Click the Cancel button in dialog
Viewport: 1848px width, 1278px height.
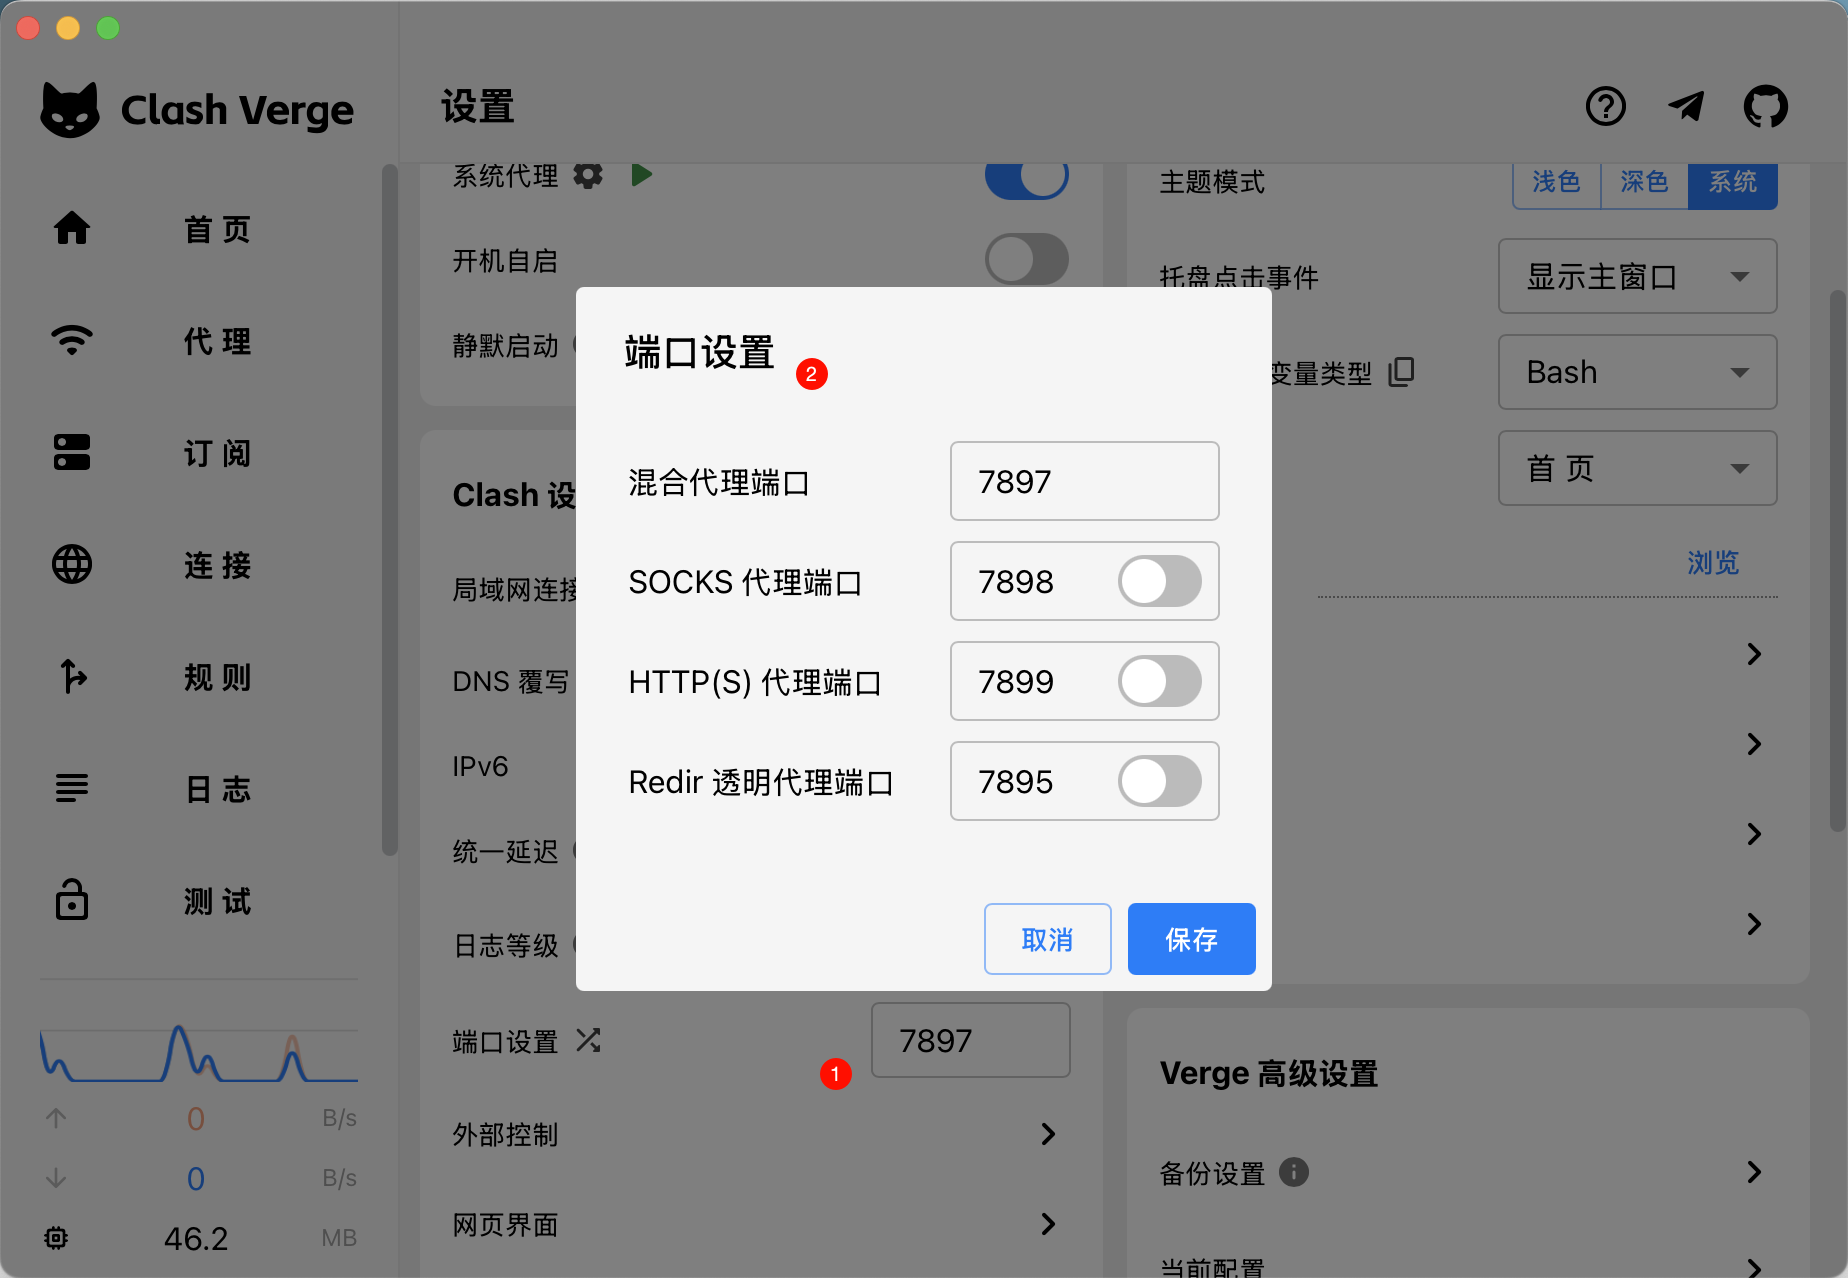(1047, 939)
